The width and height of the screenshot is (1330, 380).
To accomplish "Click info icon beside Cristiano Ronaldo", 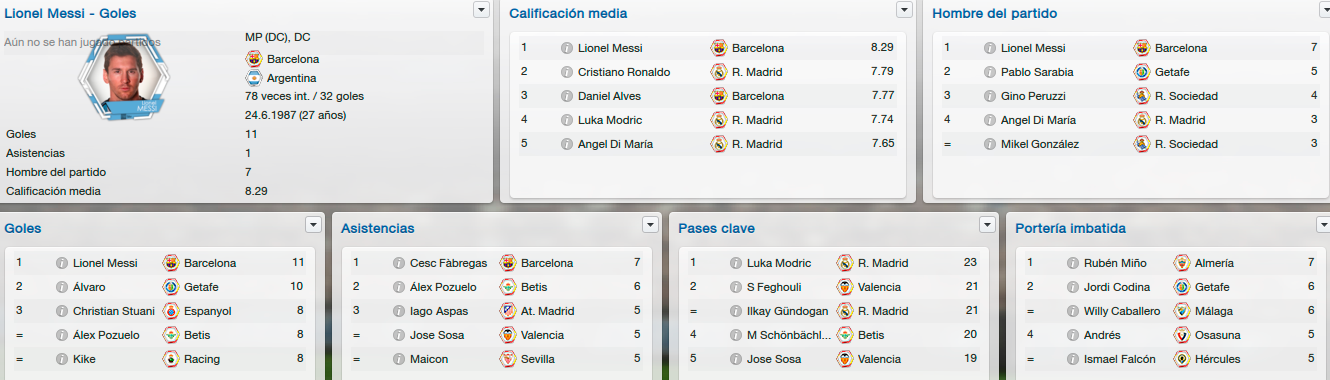I will point(567,72).
